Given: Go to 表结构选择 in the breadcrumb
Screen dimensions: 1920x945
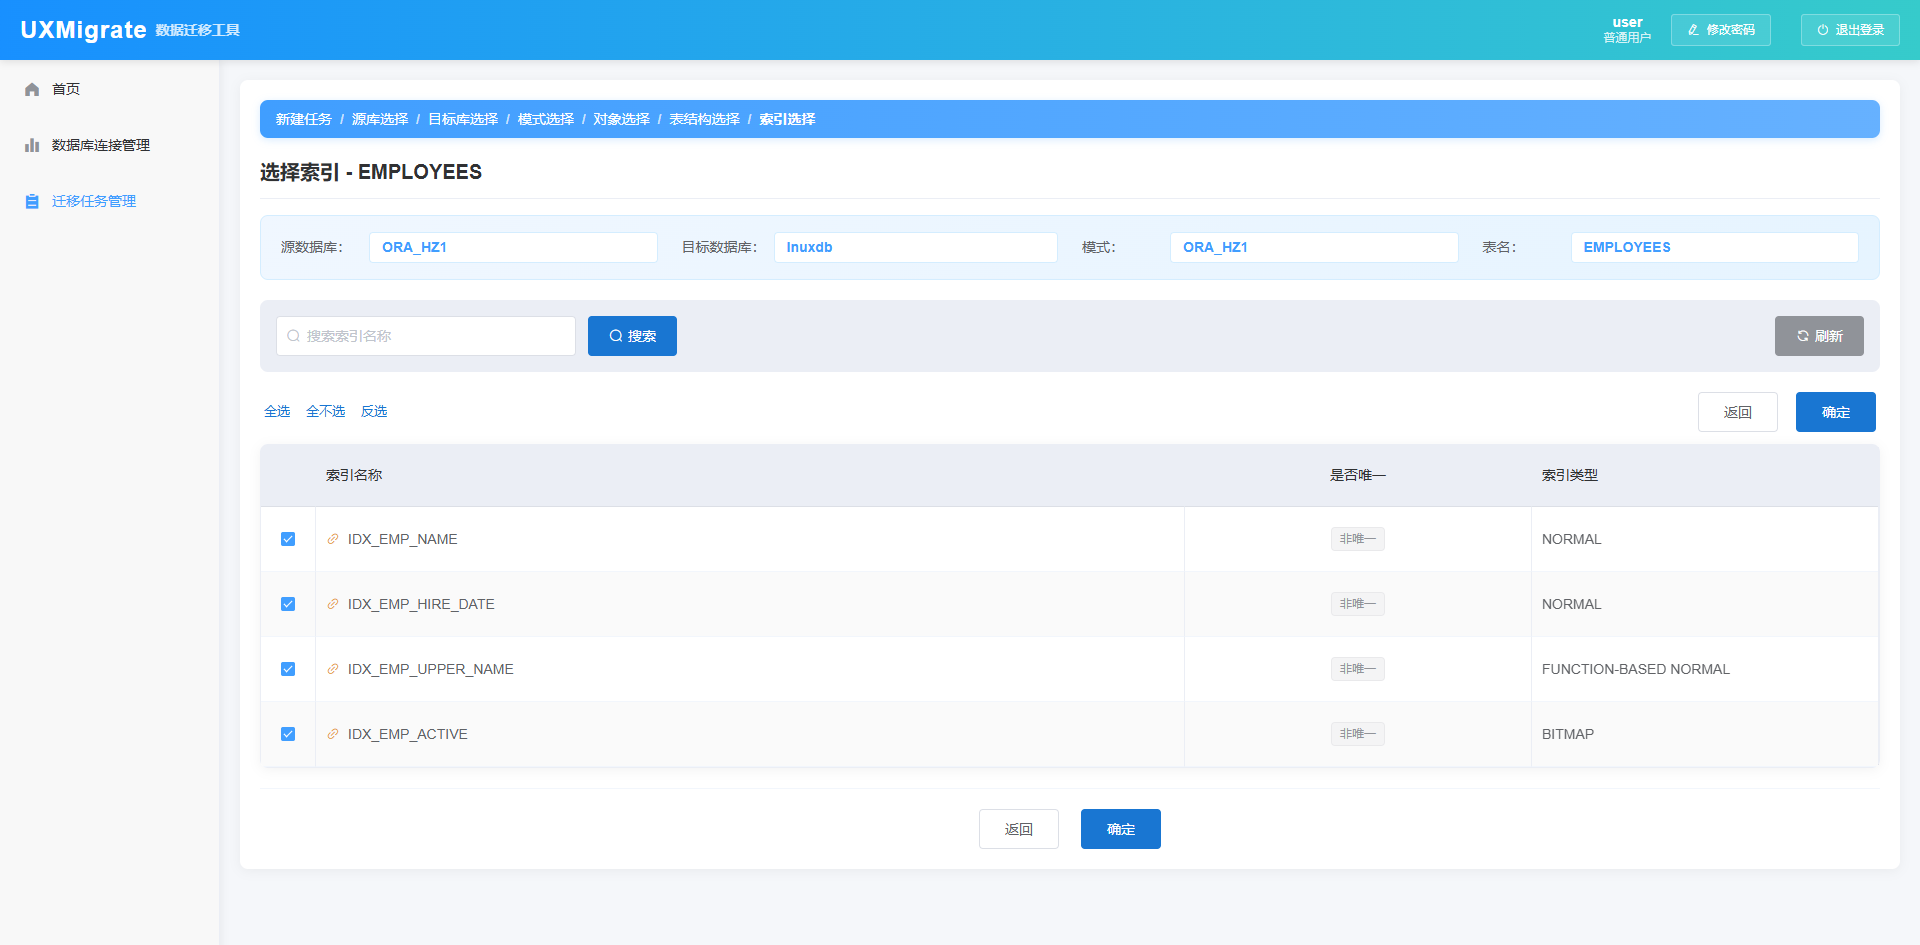Looking at the screenshot, I should point(704,119).
